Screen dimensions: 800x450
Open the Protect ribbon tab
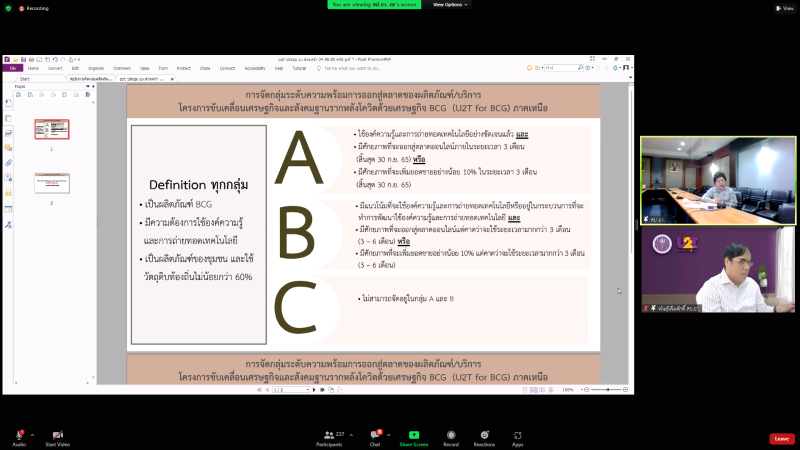183,68
